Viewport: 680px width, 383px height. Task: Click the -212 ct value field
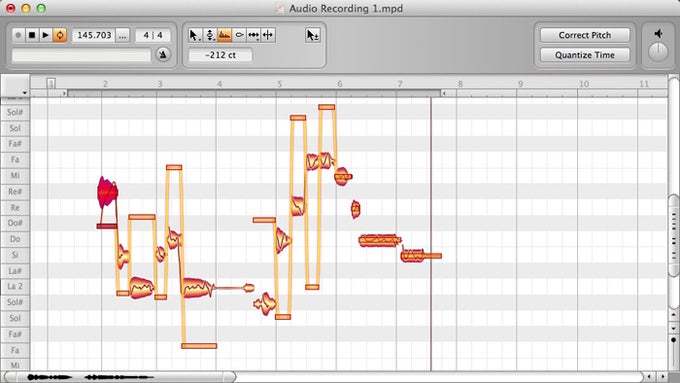[x=220, y=55]
